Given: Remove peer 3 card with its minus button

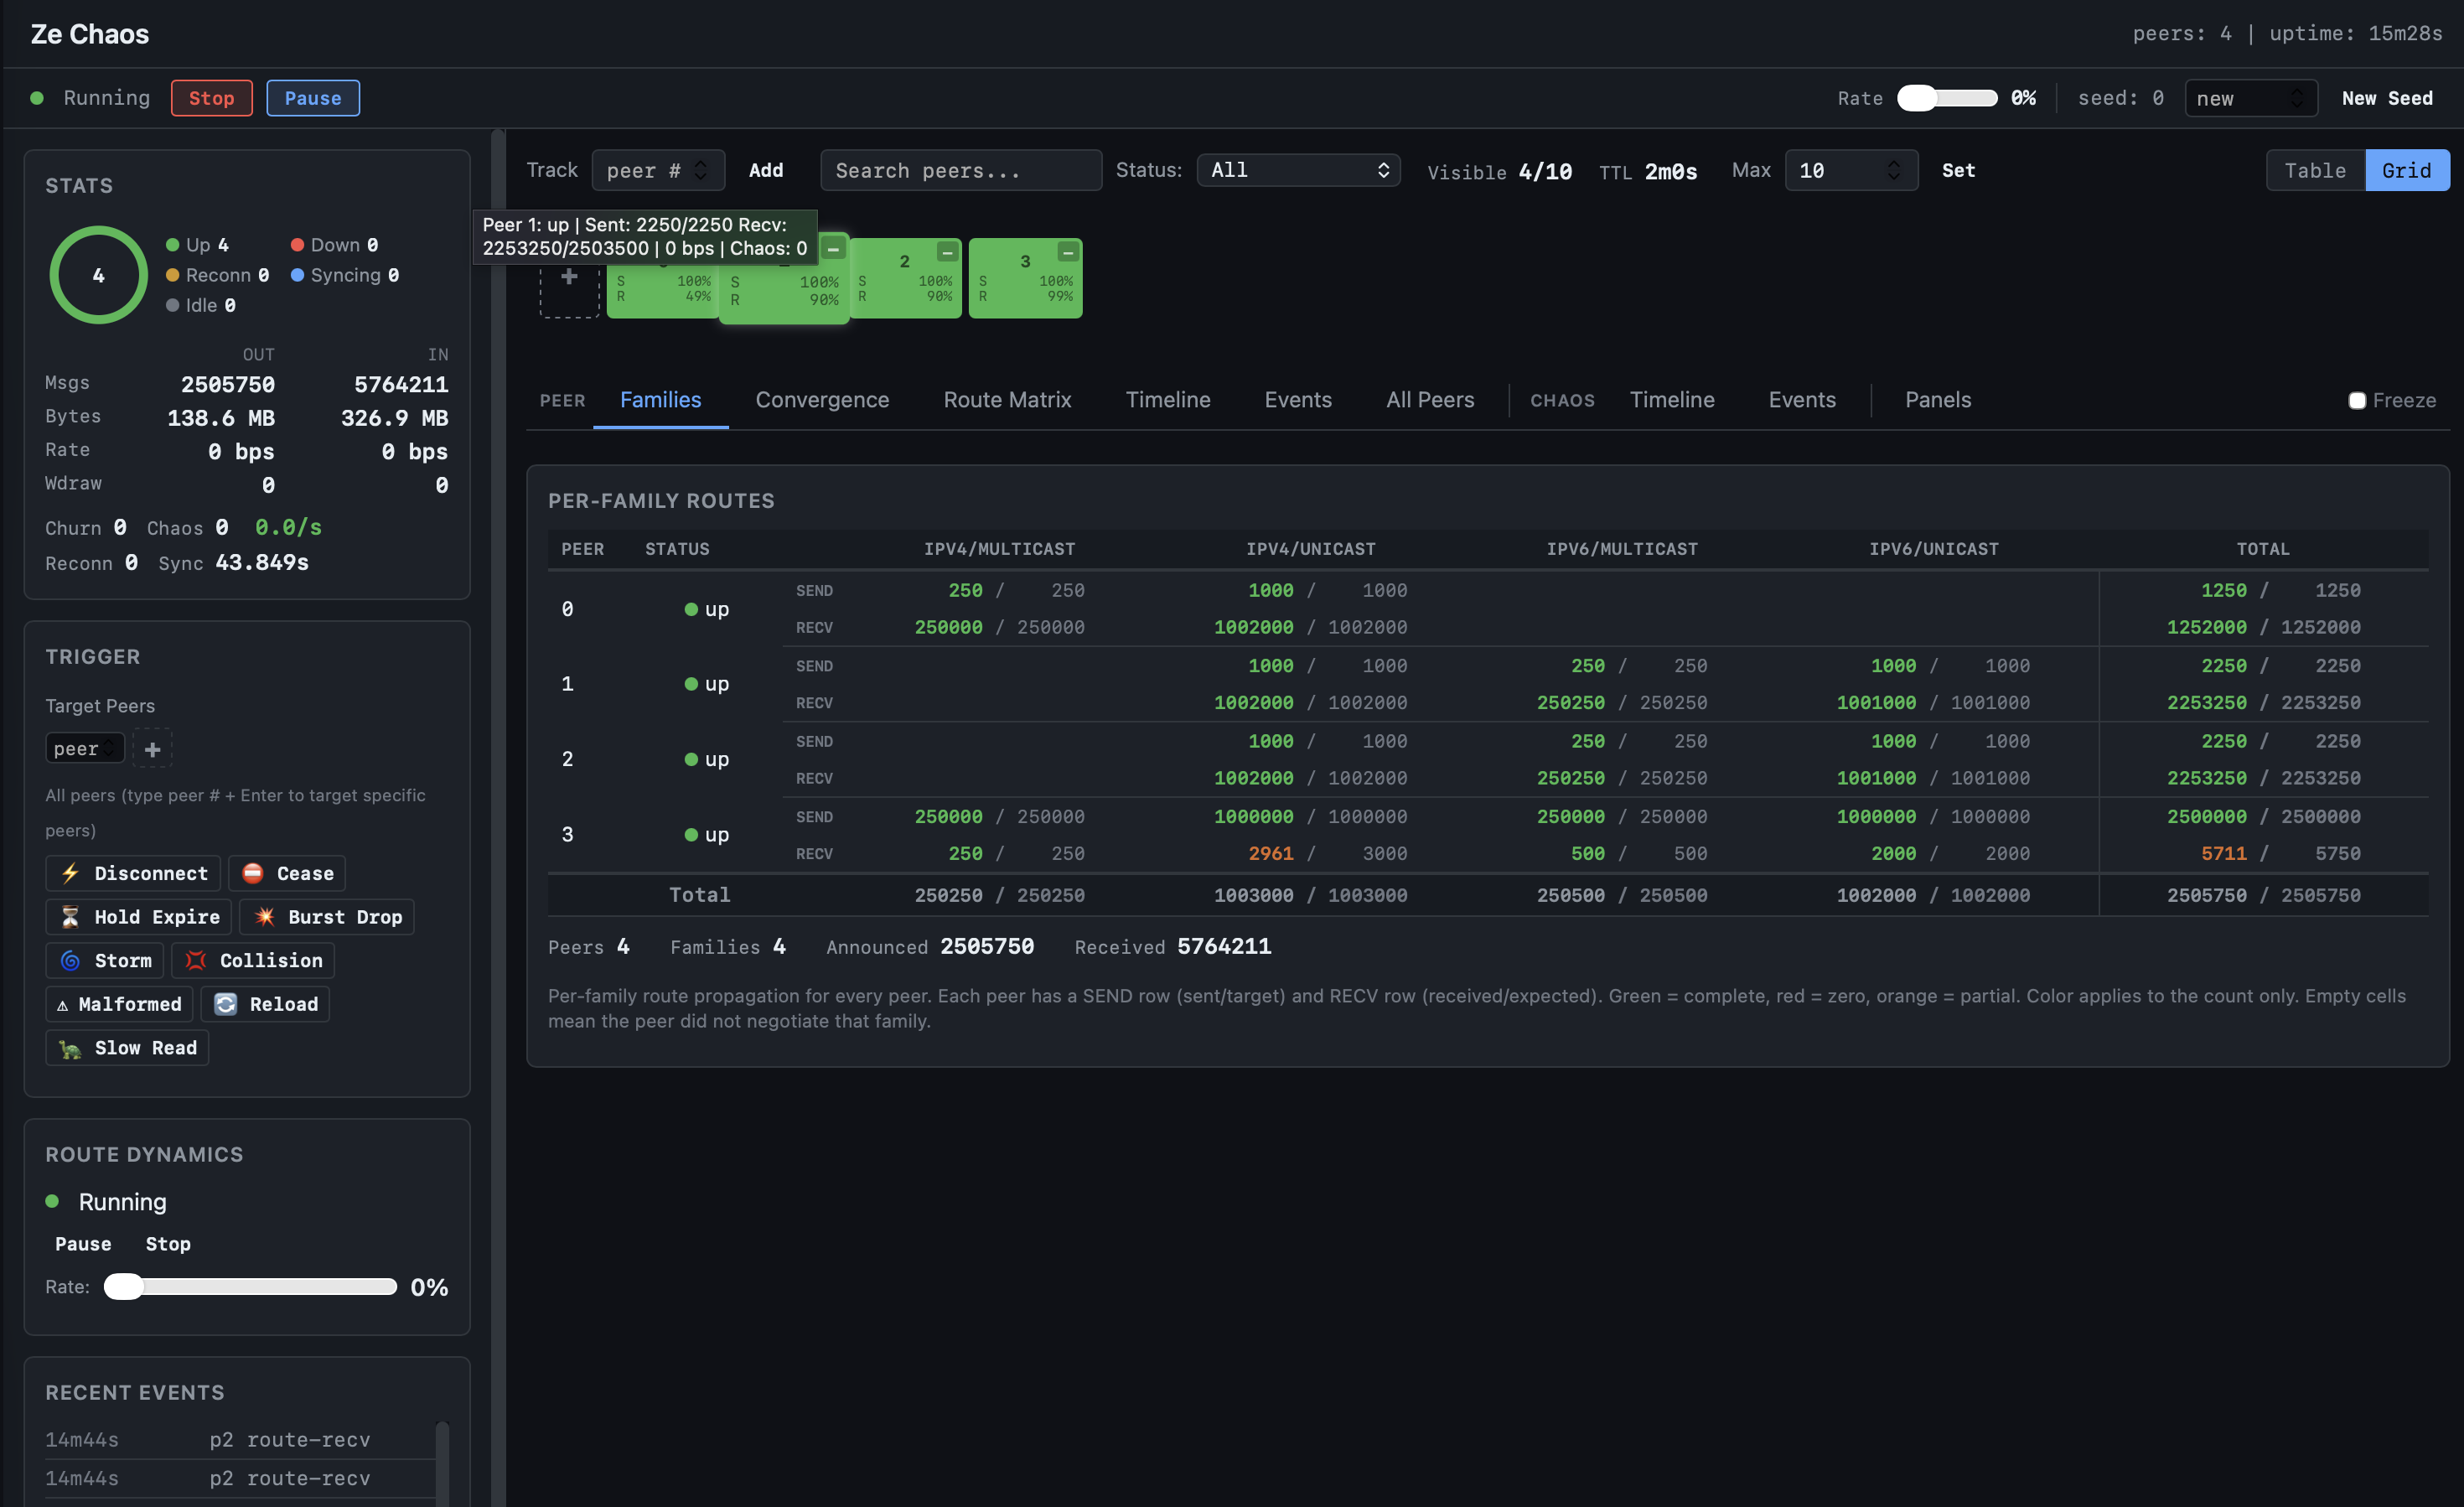Looking at the screenshot, I should (1067, 252).
